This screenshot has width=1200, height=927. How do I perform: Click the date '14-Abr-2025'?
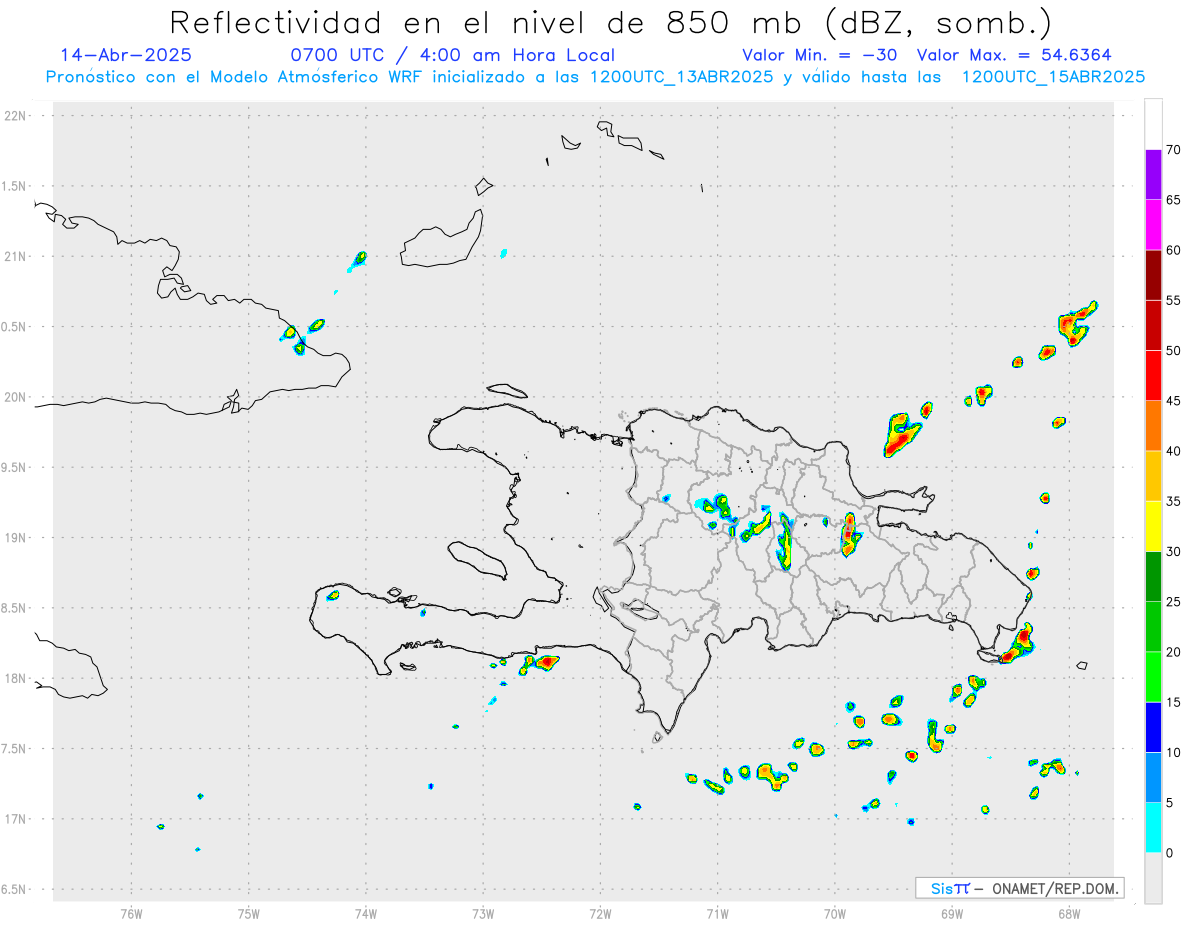pyautogui.click(x=126, y=55)
